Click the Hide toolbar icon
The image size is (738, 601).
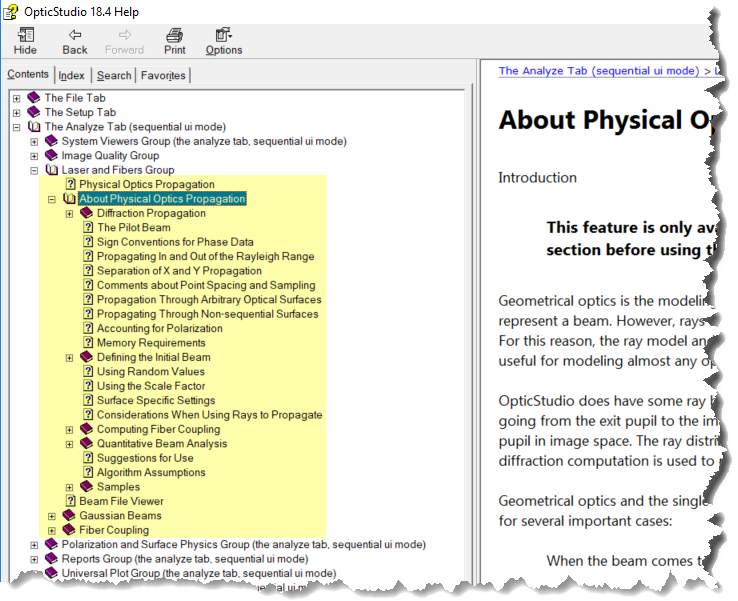(25, 35)
